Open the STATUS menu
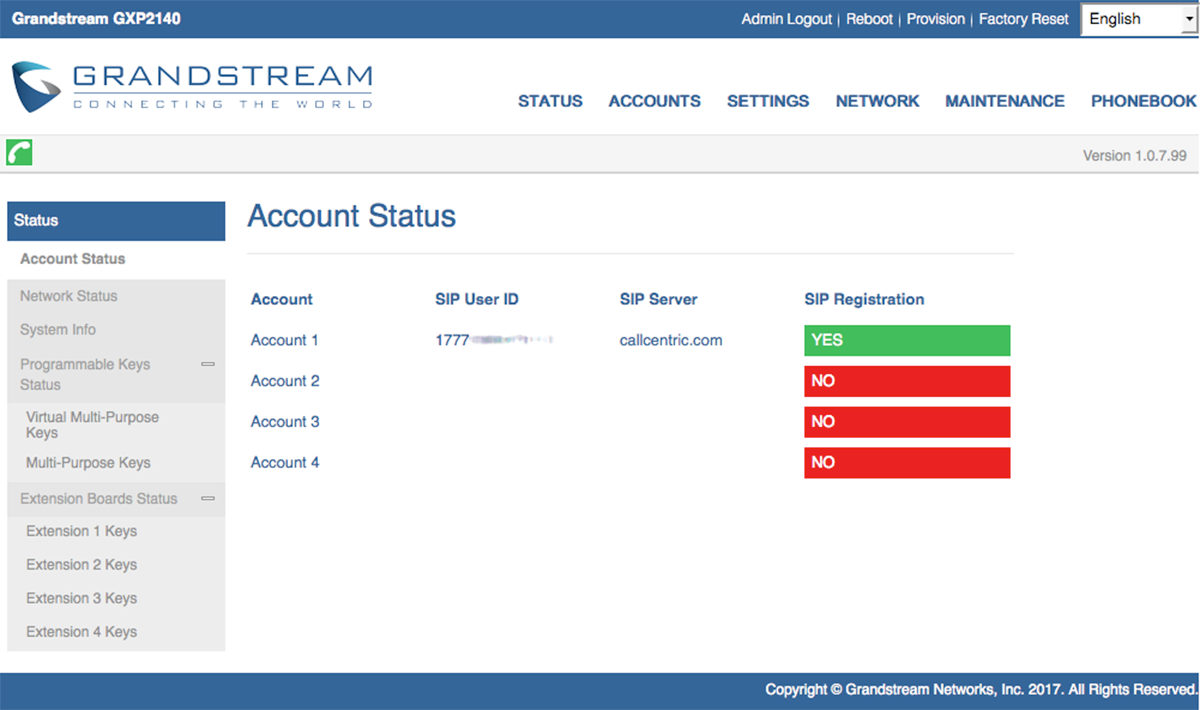The image size is (1200, 710). tap(550, 101)
